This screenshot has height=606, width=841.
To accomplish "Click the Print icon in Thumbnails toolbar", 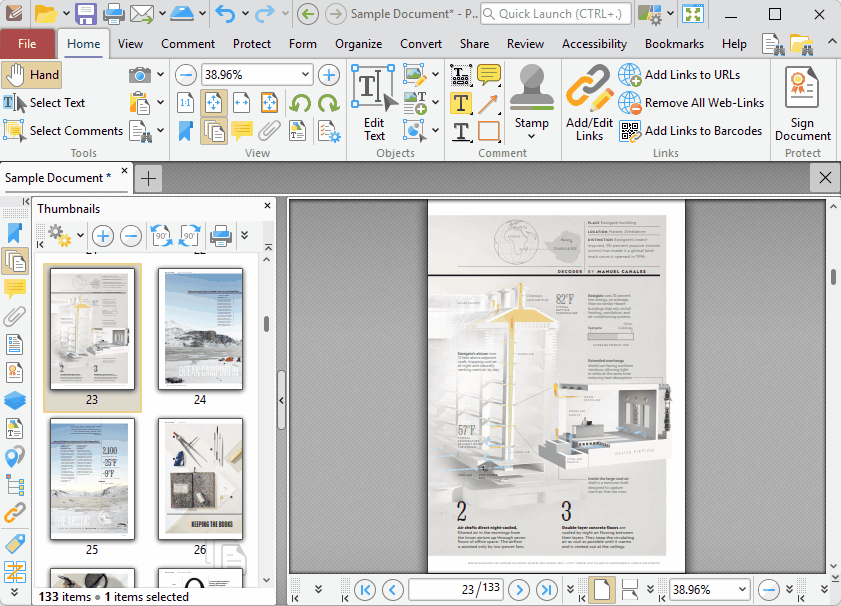I will coord(221,236).
